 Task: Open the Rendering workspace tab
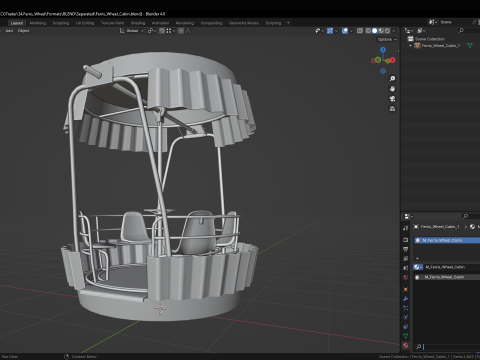pos(185,23)
